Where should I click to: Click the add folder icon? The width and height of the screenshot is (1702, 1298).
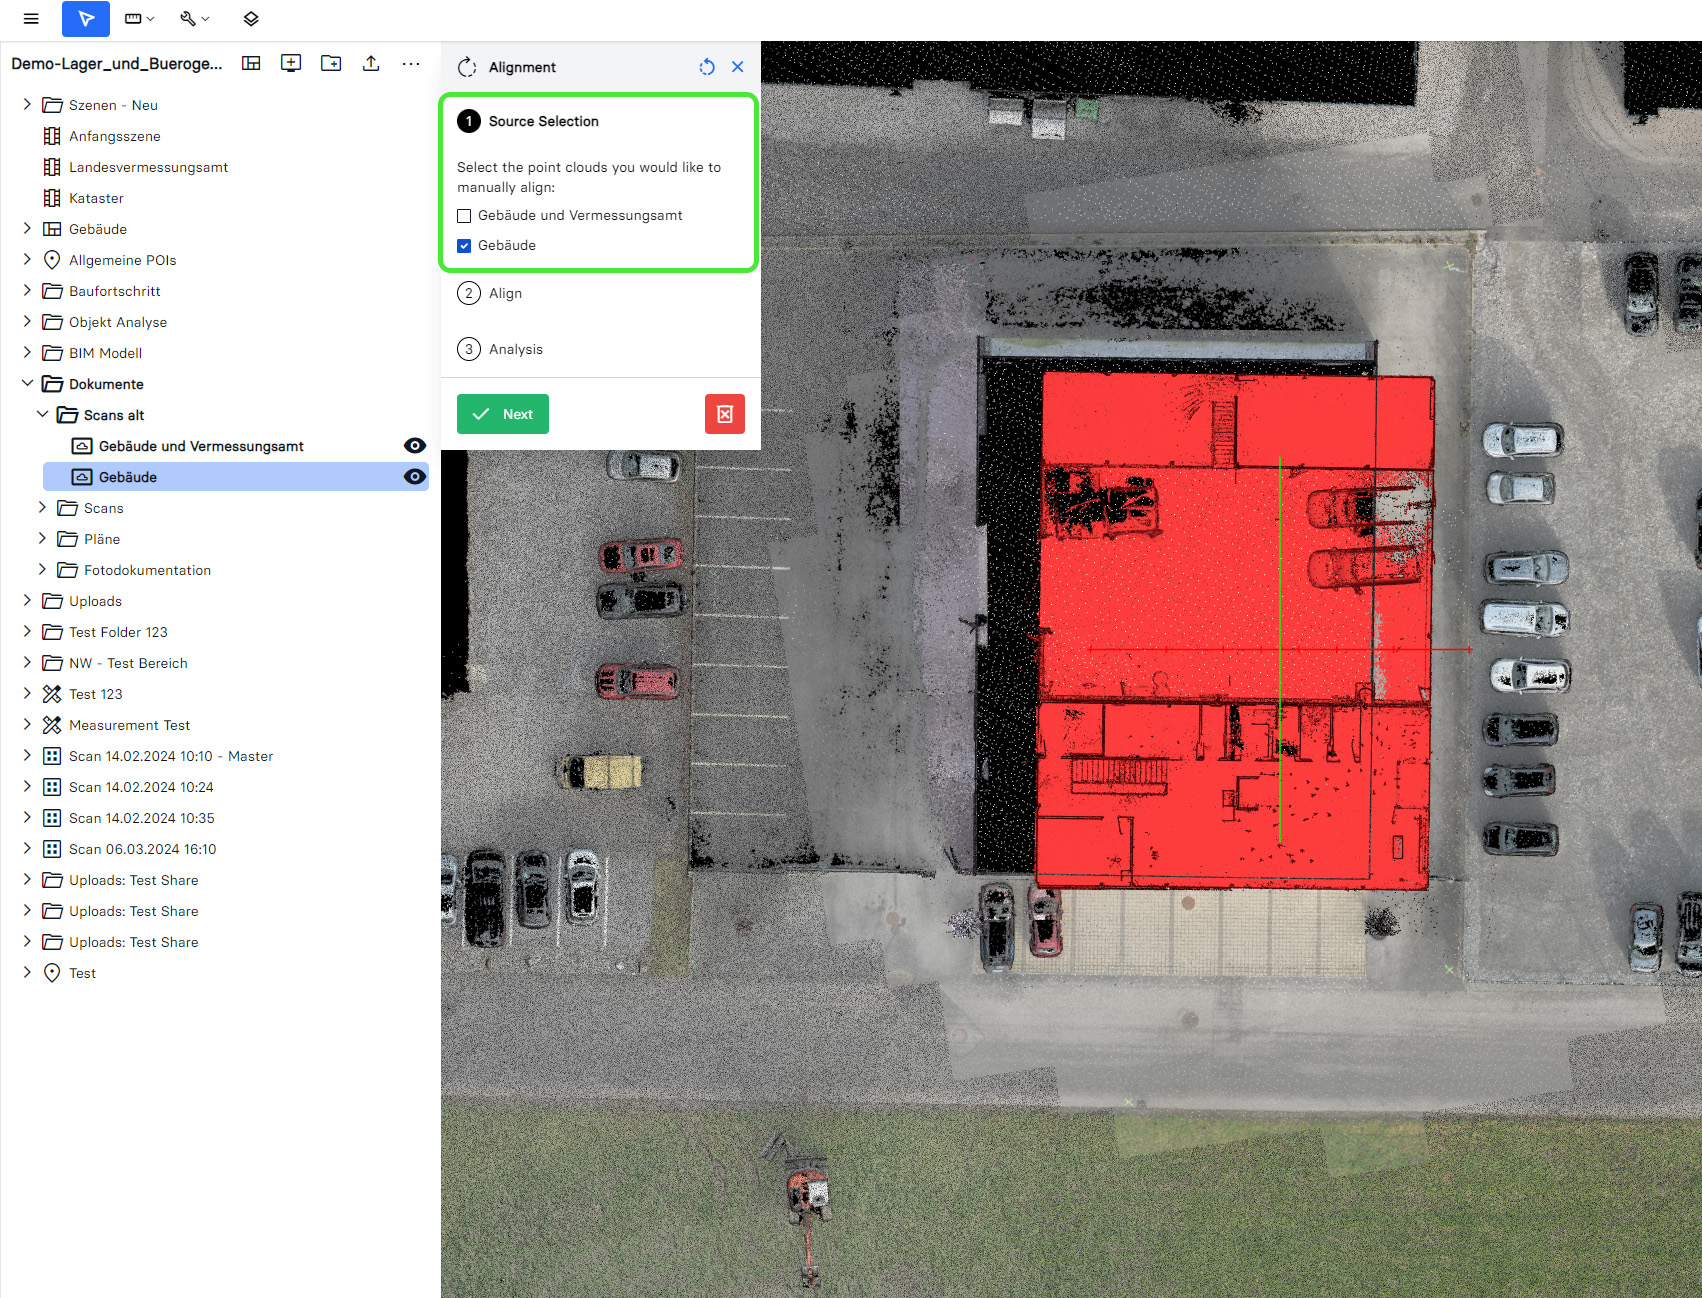[x=331, y=64]
